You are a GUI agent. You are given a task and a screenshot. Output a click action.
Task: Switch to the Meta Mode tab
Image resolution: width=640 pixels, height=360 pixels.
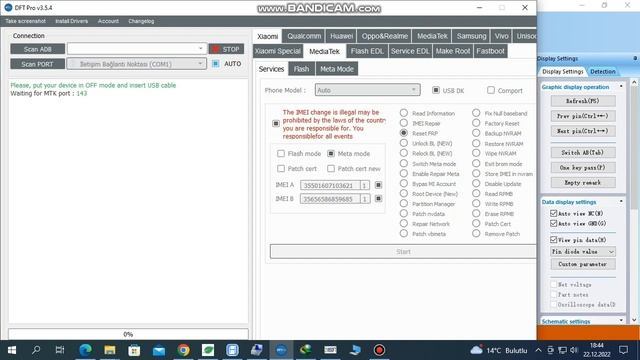(337, 69)
